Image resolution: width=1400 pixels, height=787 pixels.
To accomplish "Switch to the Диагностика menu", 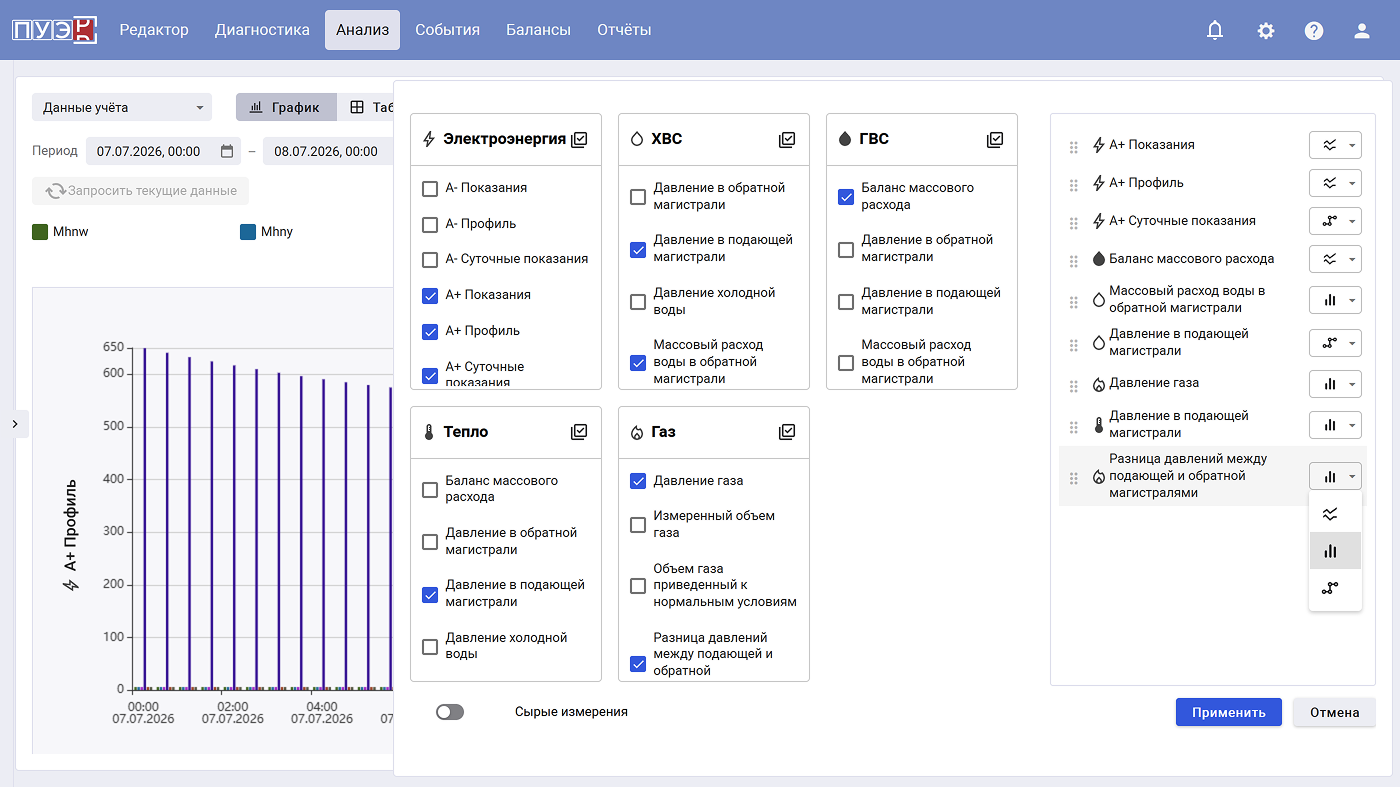I will [262, 30].
